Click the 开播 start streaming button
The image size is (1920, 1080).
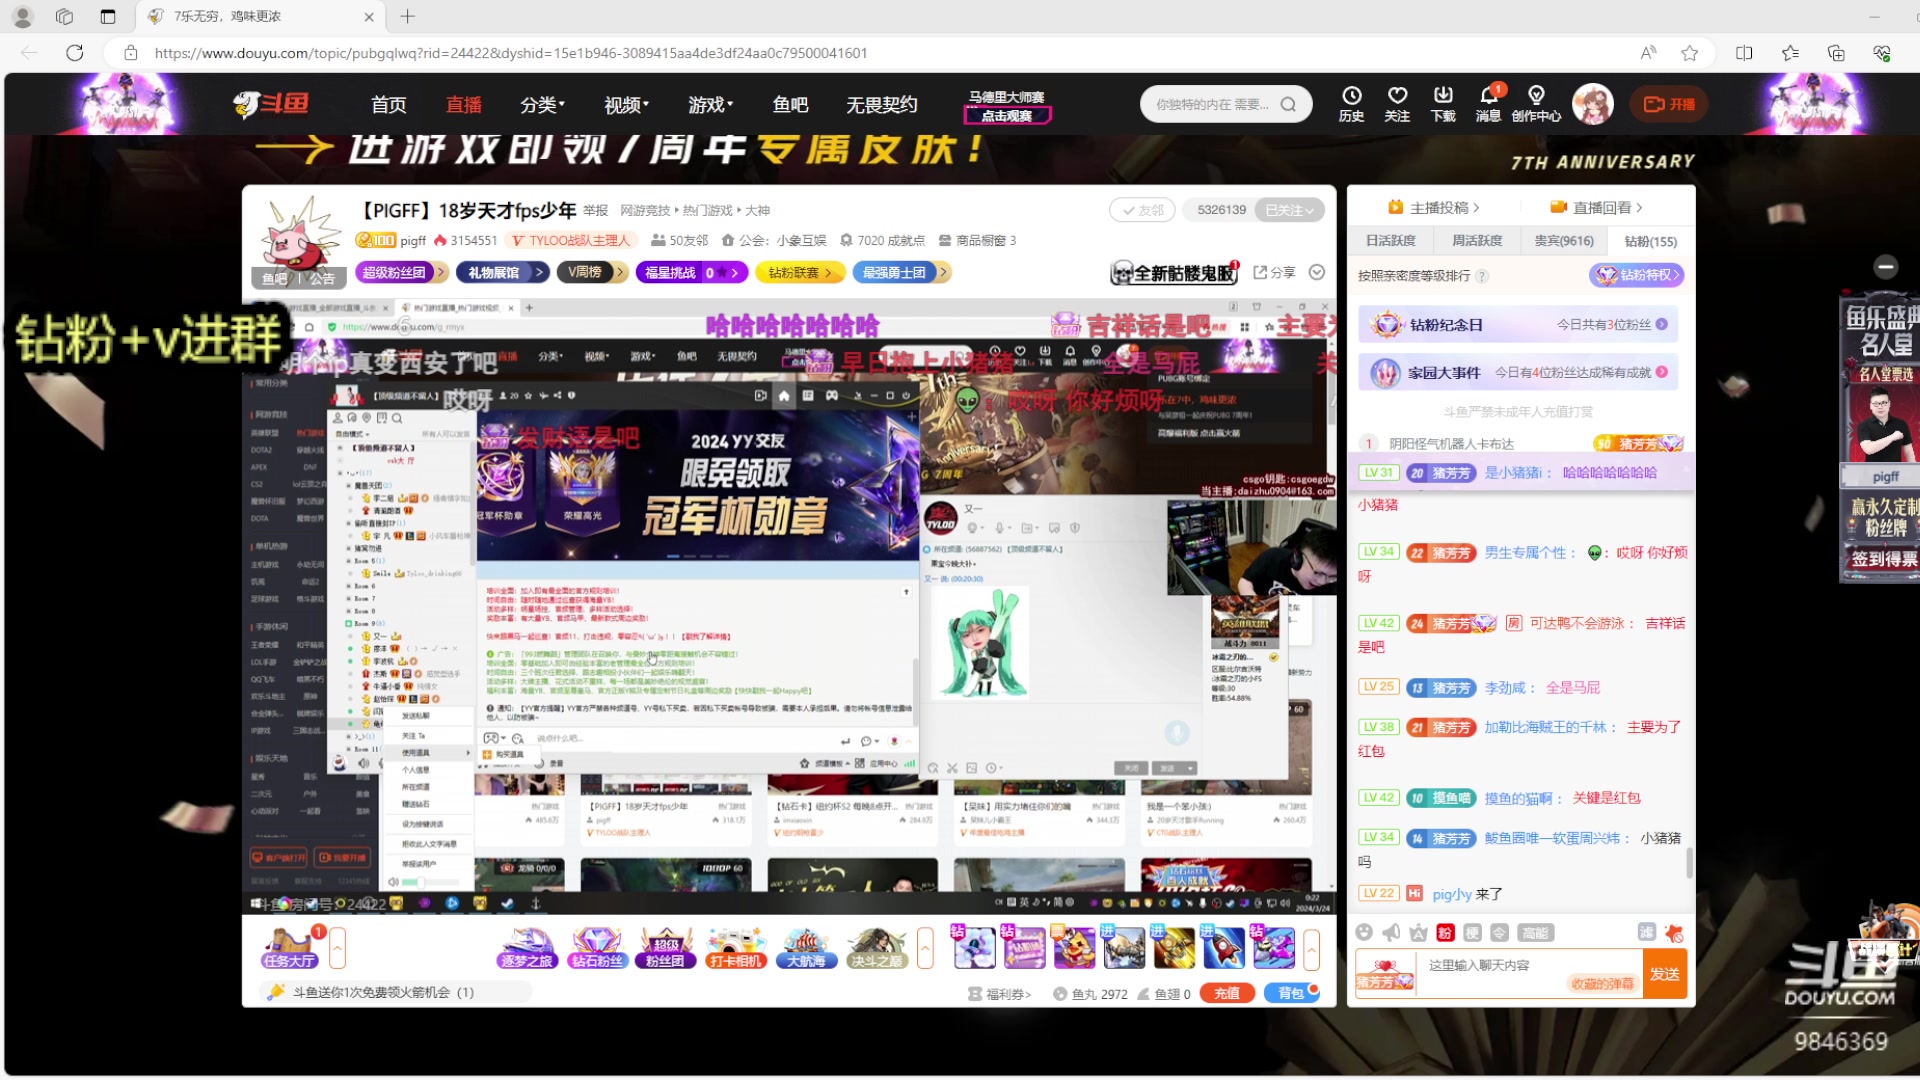[1670, 104]
